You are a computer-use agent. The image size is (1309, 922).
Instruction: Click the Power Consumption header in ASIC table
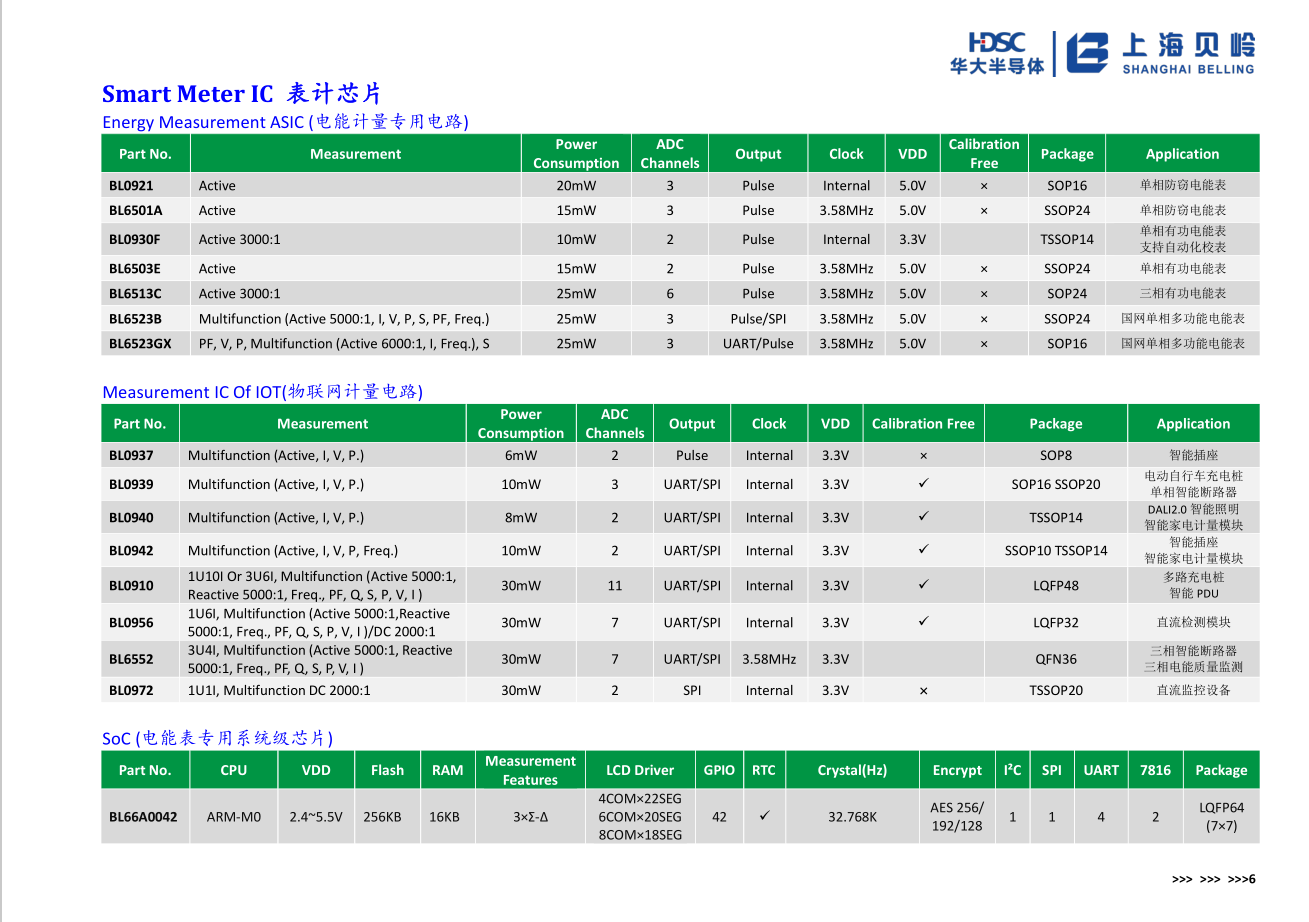coord(575,154)
